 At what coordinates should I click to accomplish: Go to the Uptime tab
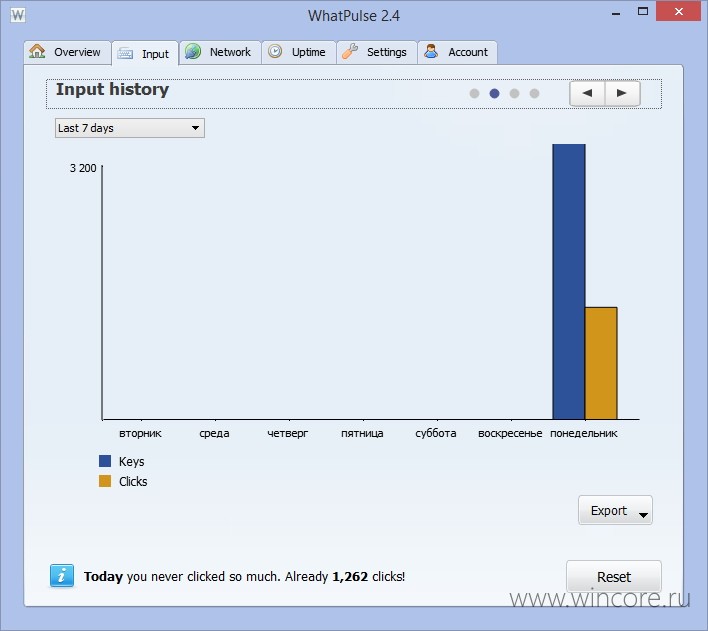(299, 52)
